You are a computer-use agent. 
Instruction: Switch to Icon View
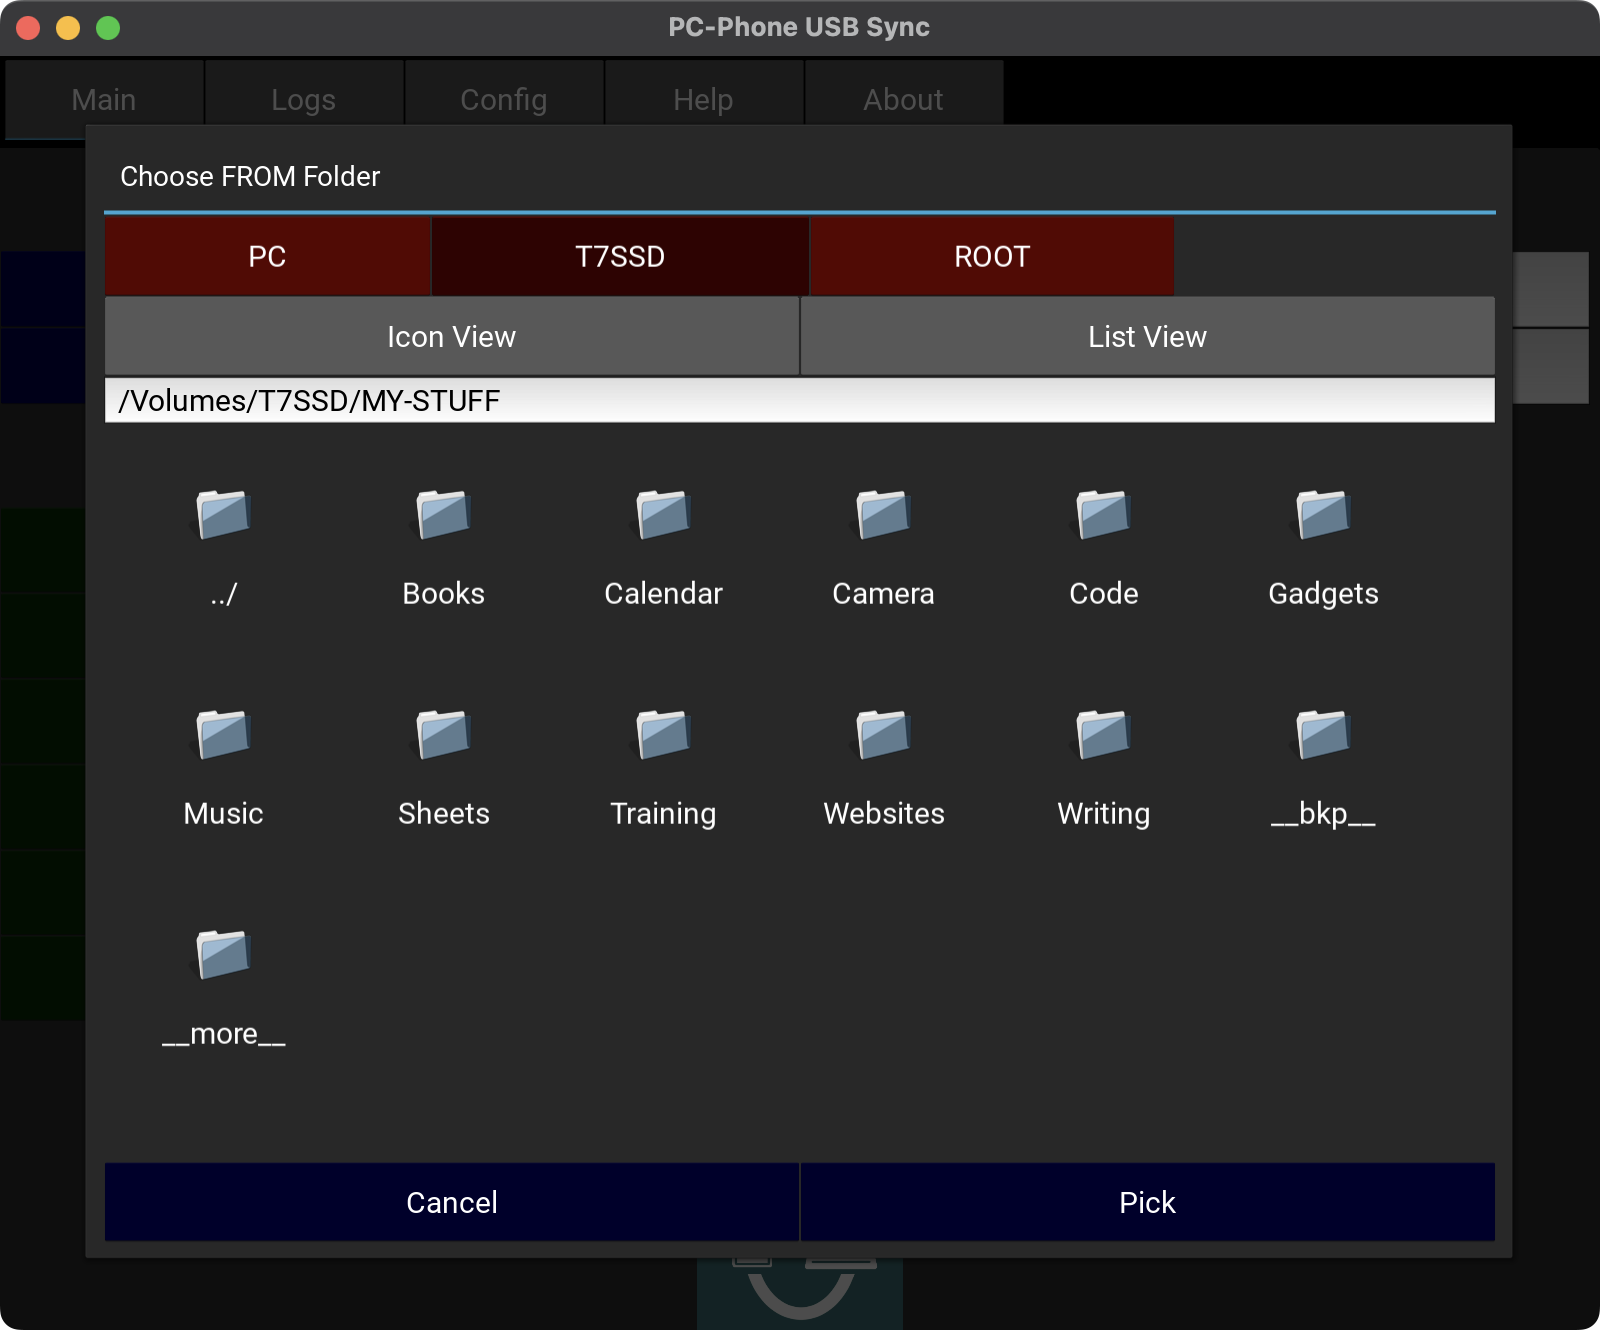(x=452, y=337)
